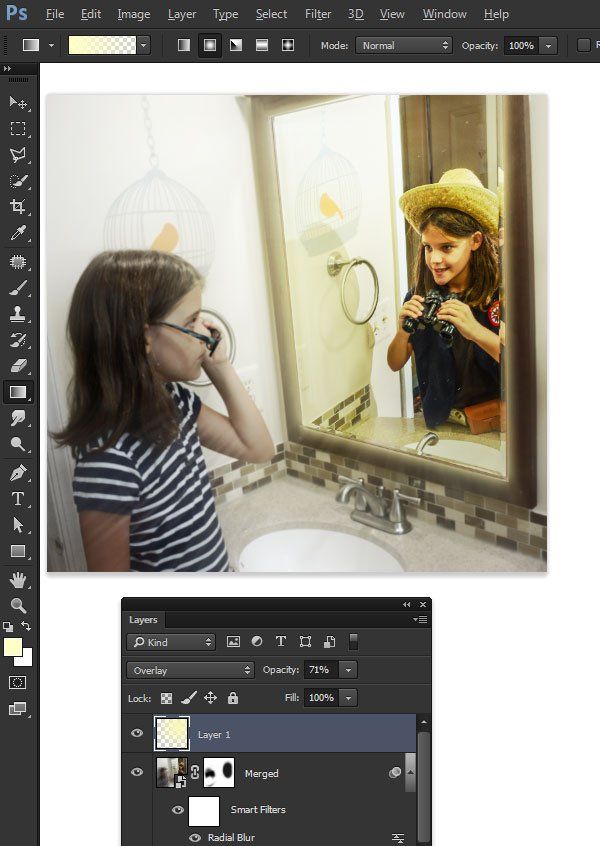Choose the Linear Gradient style
The height and width of the screenshot is (846, 600).
[x=184, y=45]
